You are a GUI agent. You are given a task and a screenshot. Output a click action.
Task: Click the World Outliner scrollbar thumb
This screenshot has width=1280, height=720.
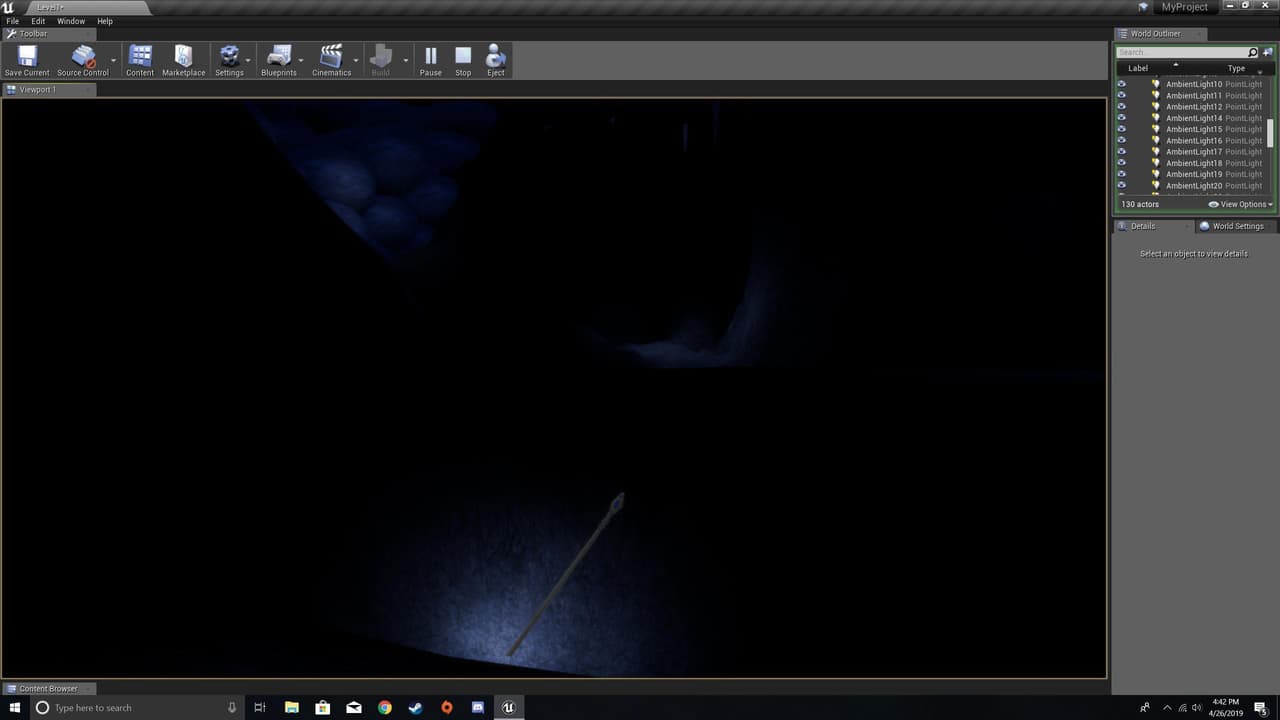pos(1270,133)
